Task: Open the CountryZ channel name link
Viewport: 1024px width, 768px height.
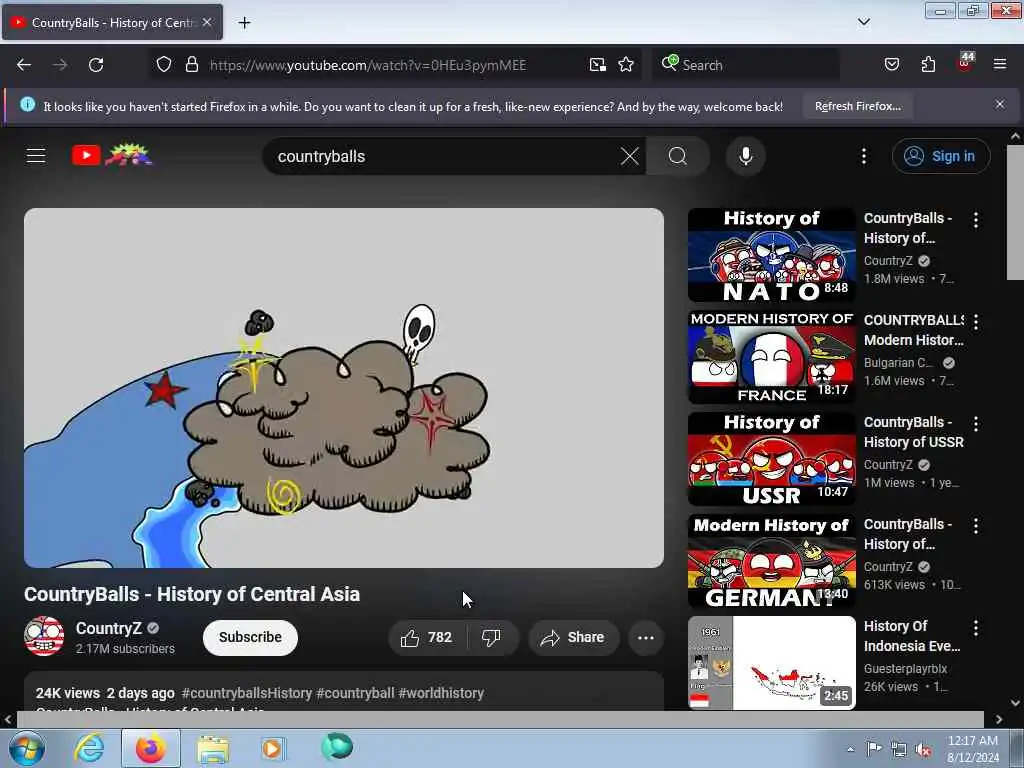Action: point(108,628)
